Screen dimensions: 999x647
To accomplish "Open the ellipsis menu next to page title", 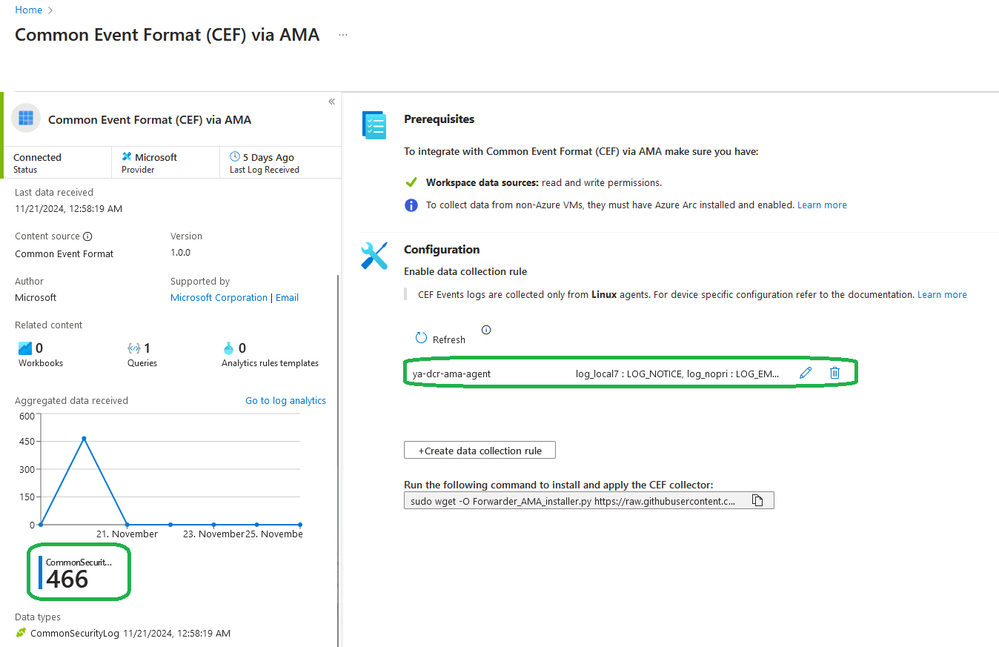I will [x=343, y=35].
